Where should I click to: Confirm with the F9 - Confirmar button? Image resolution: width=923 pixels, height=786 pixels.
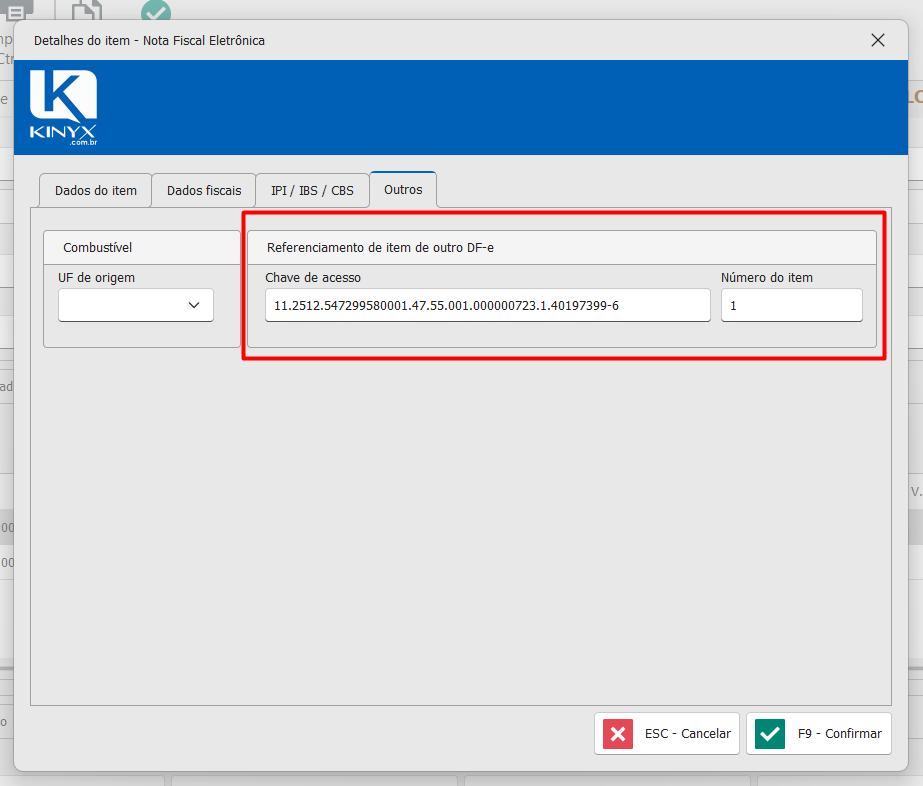click(819, 734)
